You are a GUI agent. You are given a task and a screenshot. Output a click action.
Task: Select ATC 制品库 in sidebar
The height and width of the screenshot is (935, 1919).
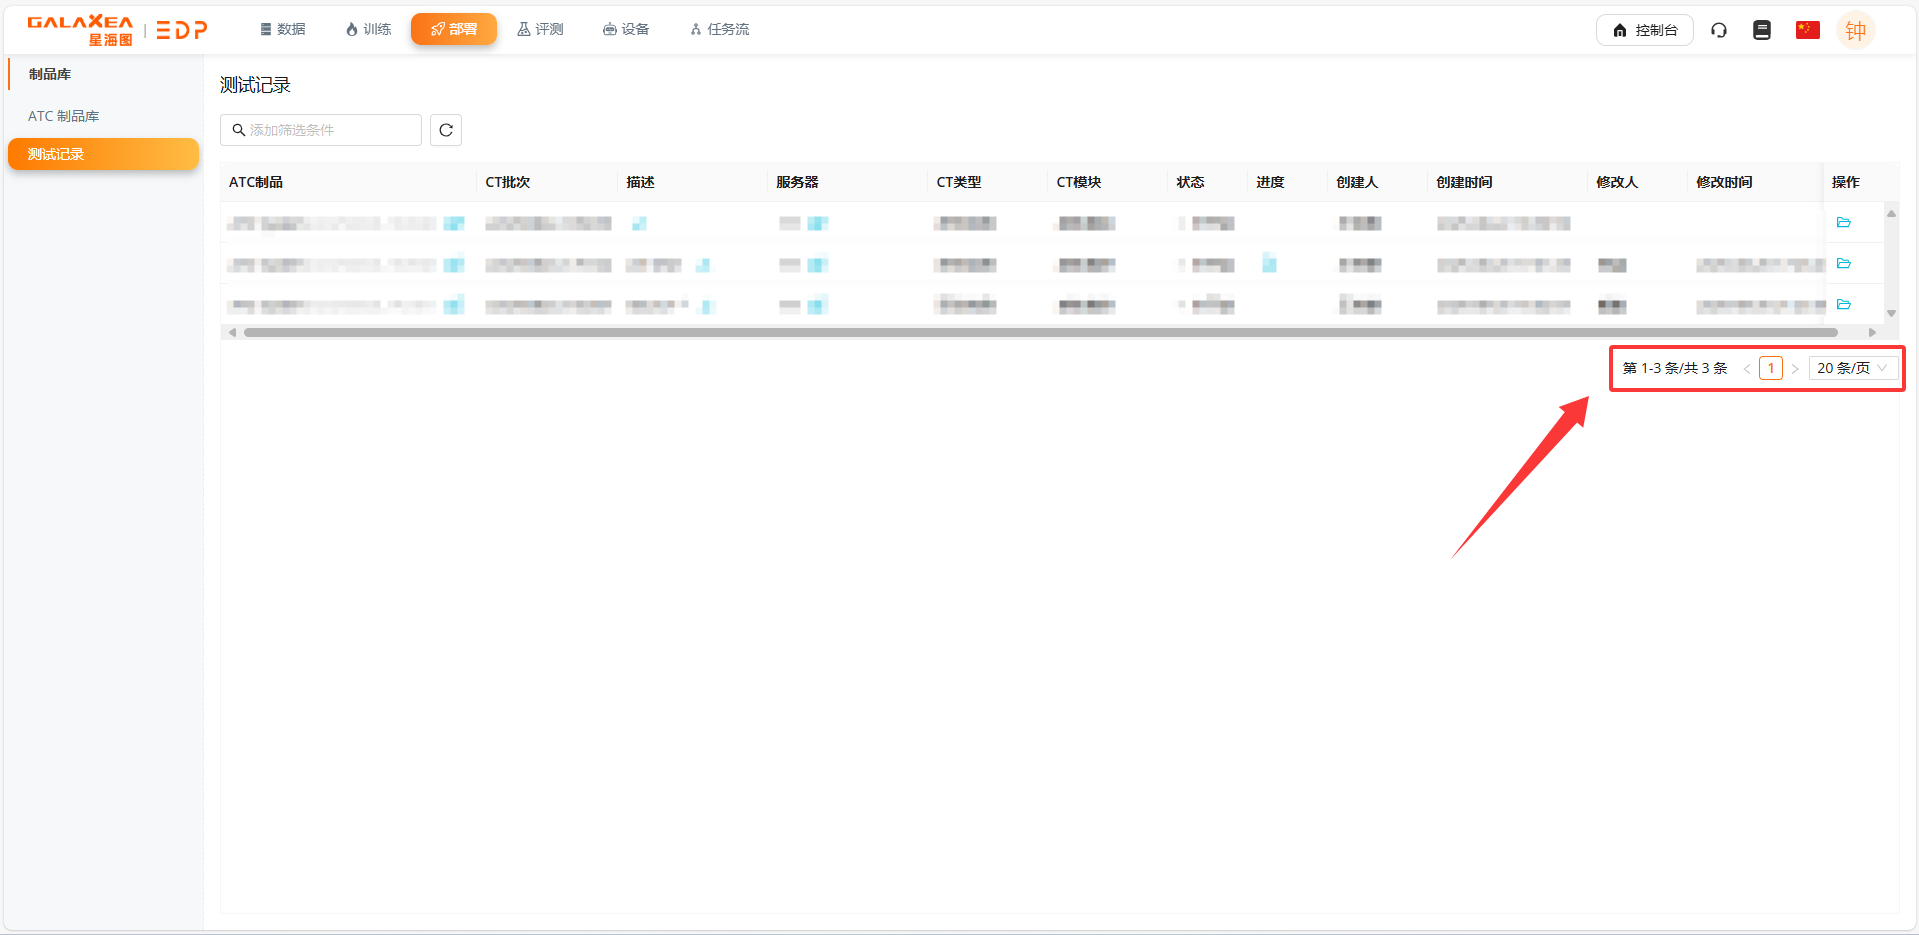coord(64,116)
